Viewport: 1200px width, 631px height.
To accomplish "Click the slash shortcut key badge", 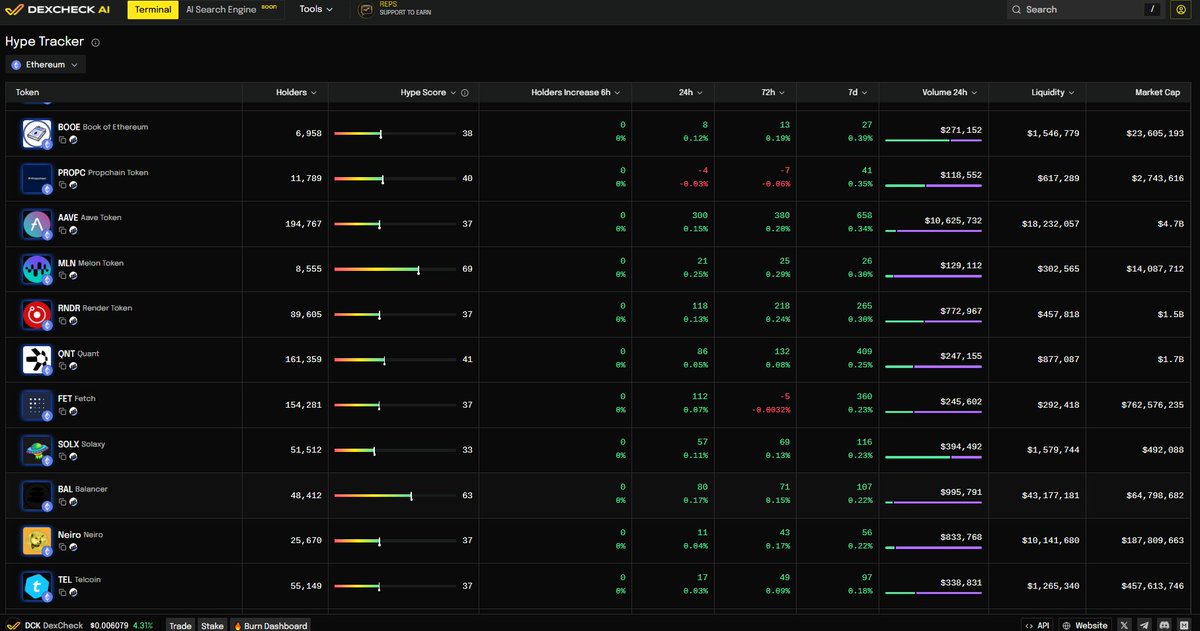I will point(1152,9).
